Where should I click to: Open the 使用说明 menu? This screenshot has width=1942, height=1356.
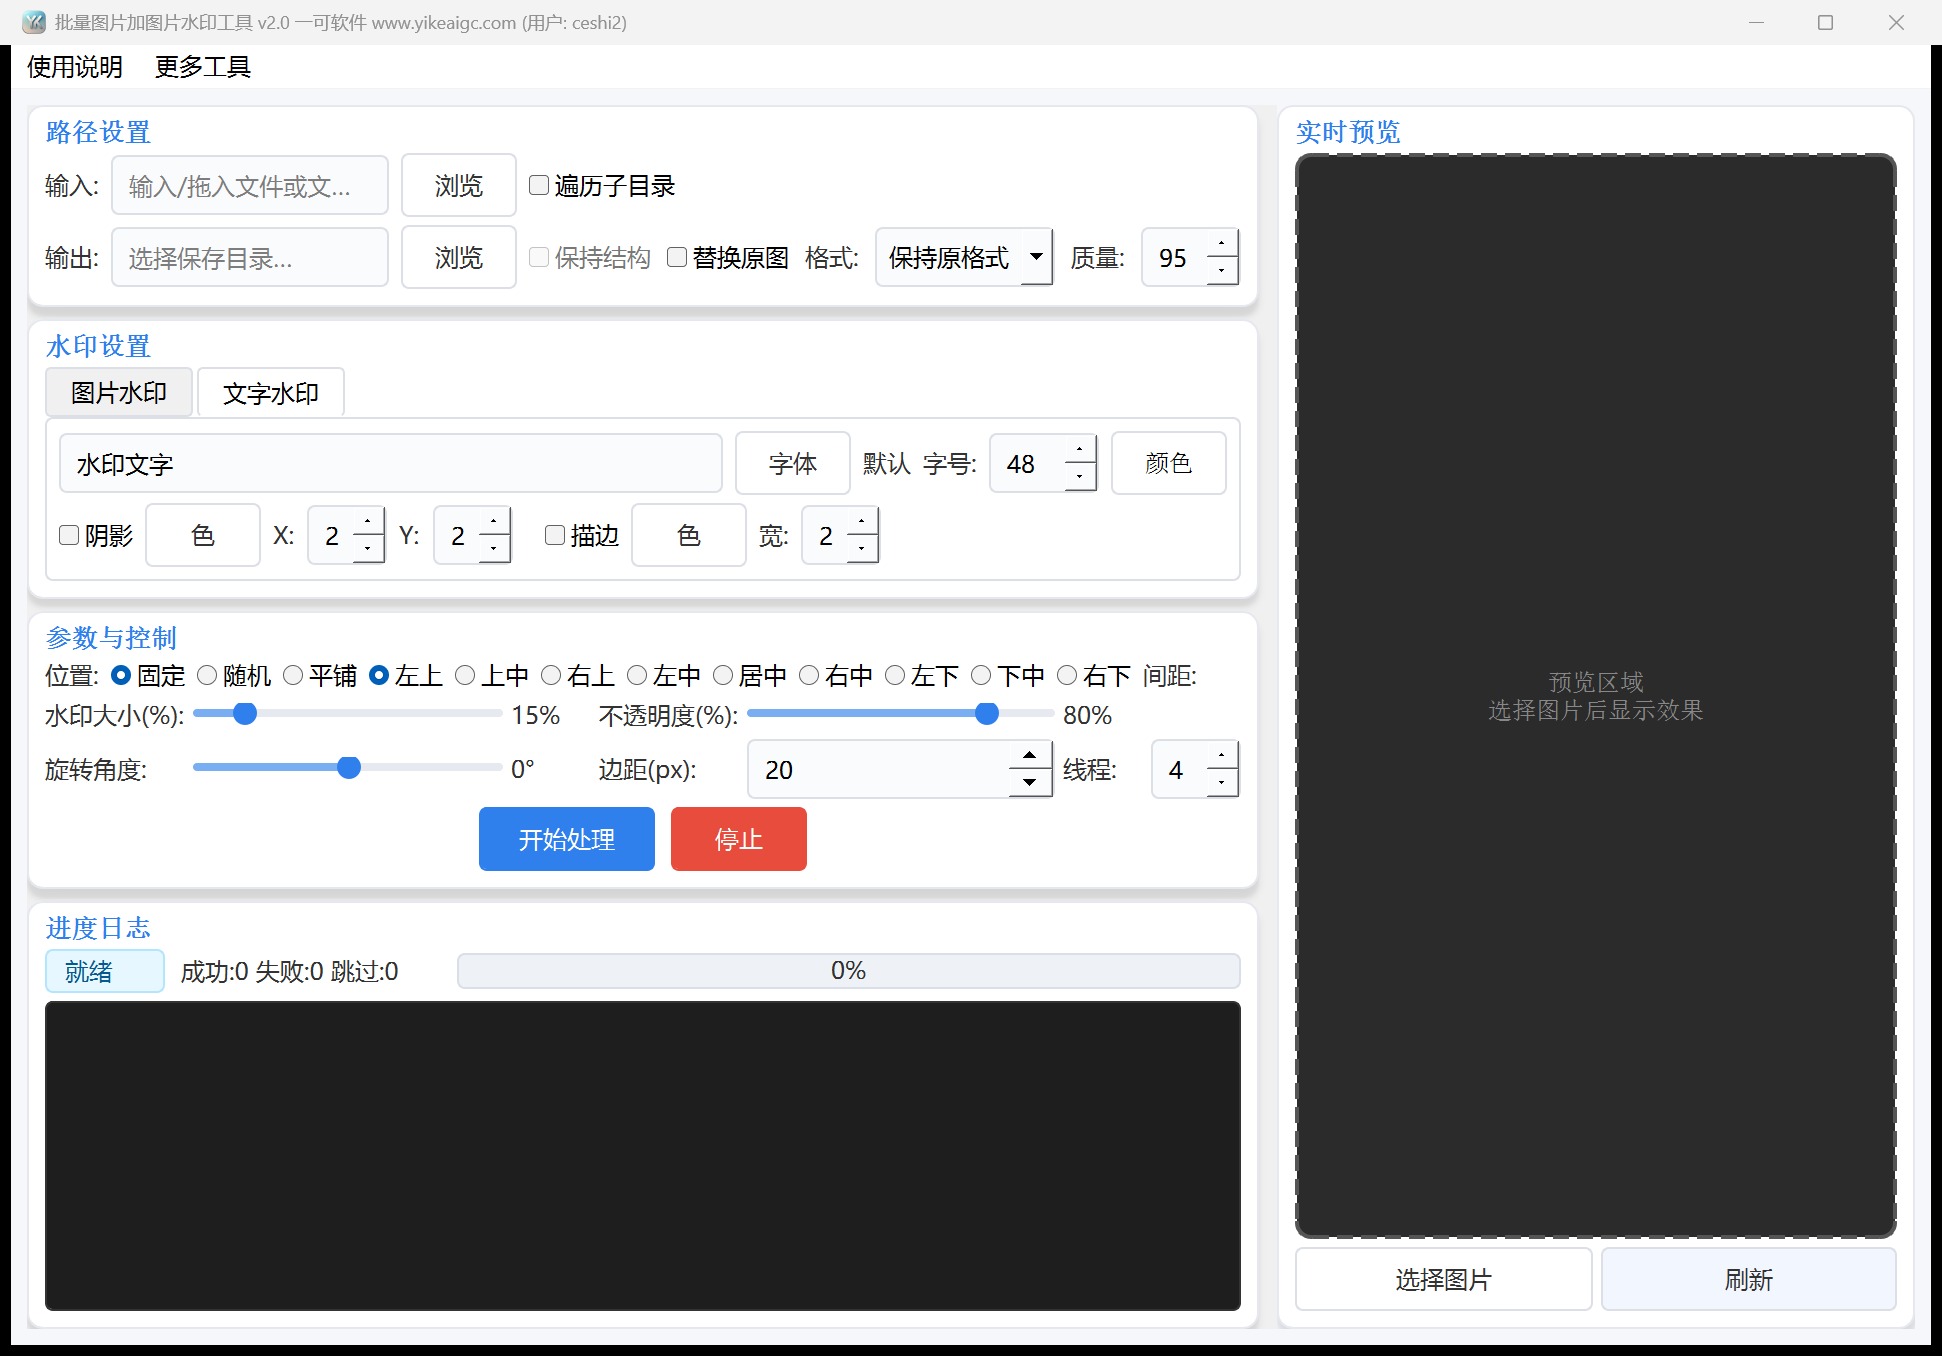[x=75, y=67]
